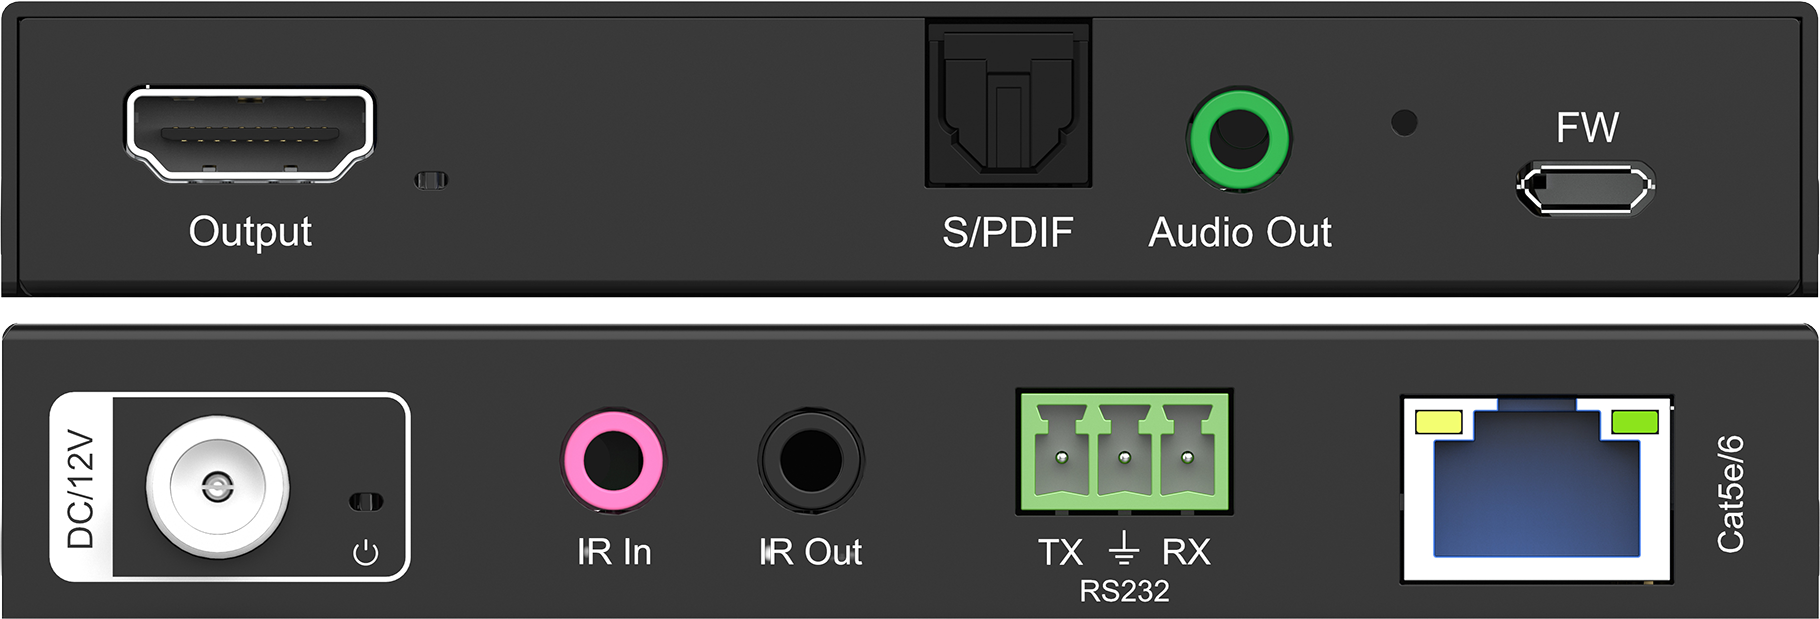Image resolution: width=1820 pixels, height=619 pixels.
Task: Click the middle pin of green terminal block
Action: (1124, 457)
